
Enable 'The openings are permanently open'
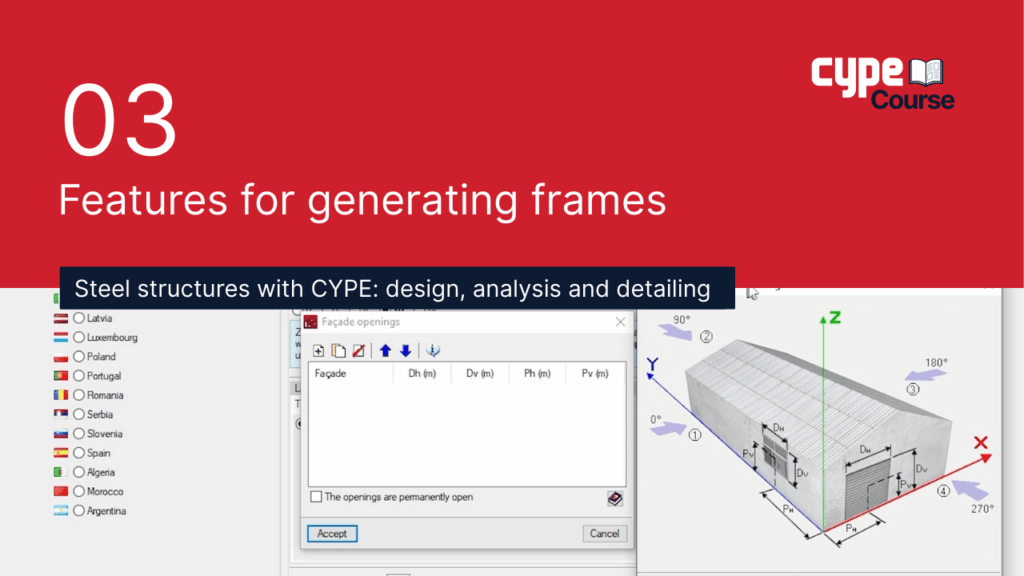(x=317, y=497)
